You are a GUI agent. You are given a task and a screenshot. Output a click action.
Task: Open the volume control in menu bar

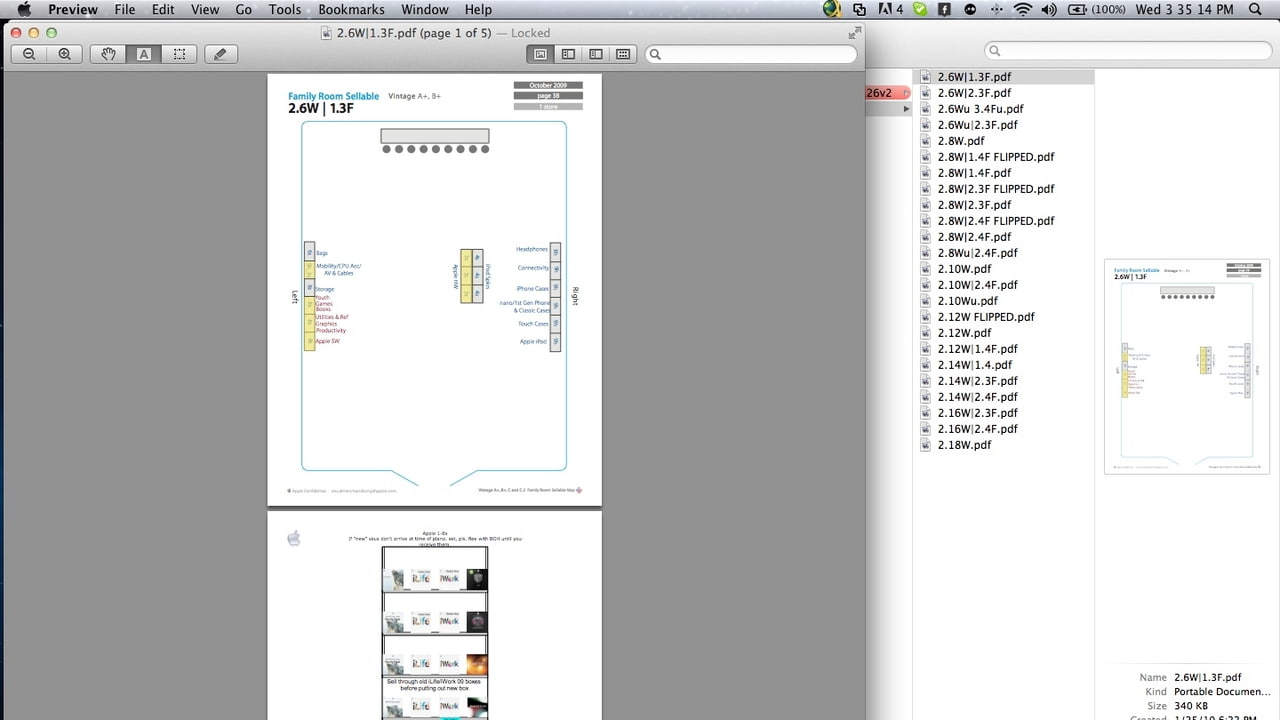point(1048,9)
